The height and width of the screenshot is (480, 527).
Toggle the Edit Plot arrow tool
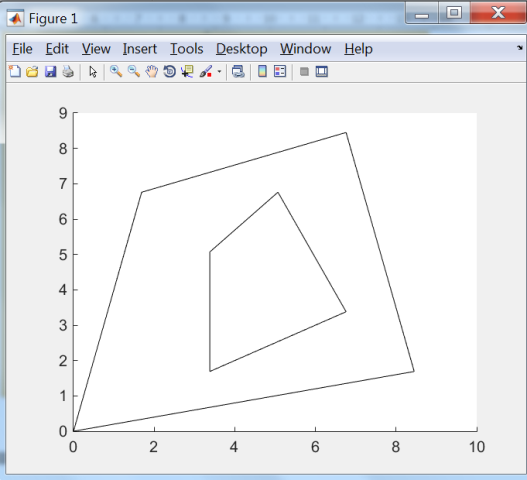click(93, 72)
